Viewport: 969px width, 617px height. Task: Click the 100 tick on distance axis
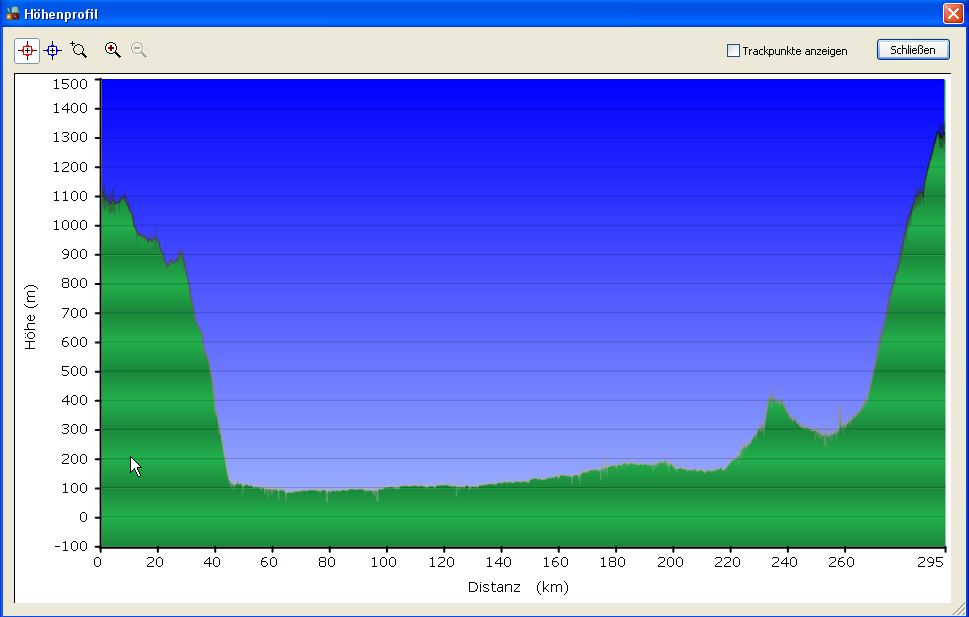pos(384,563)
